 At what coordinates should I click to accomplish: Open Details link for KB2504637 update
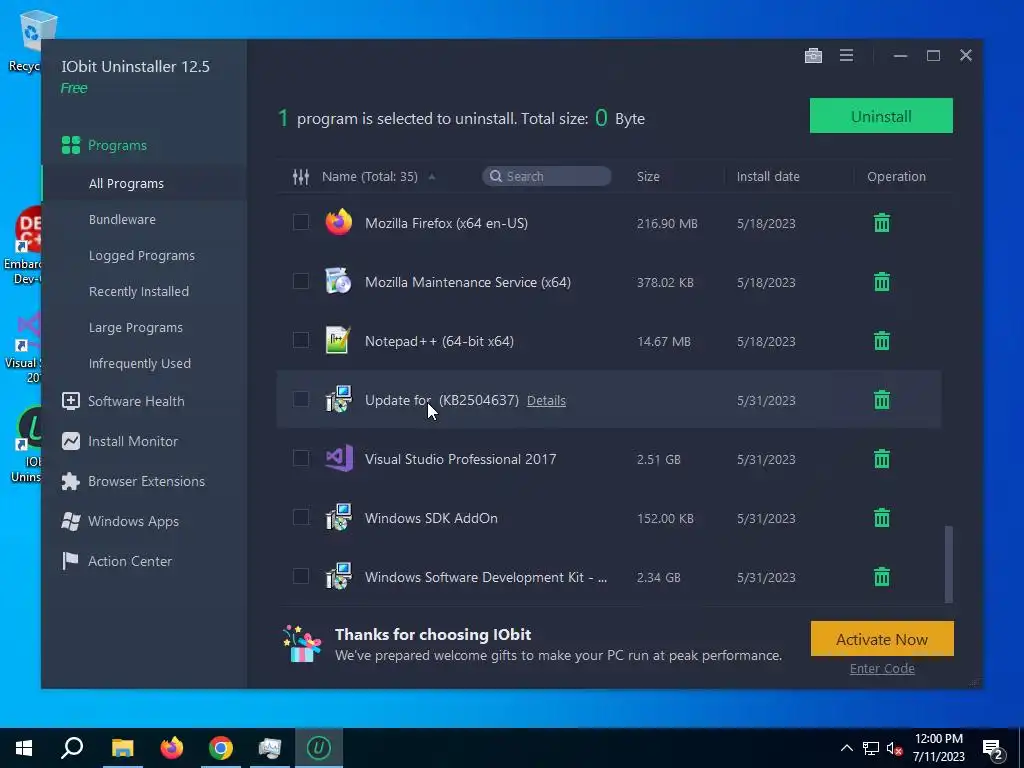point(546,400)
